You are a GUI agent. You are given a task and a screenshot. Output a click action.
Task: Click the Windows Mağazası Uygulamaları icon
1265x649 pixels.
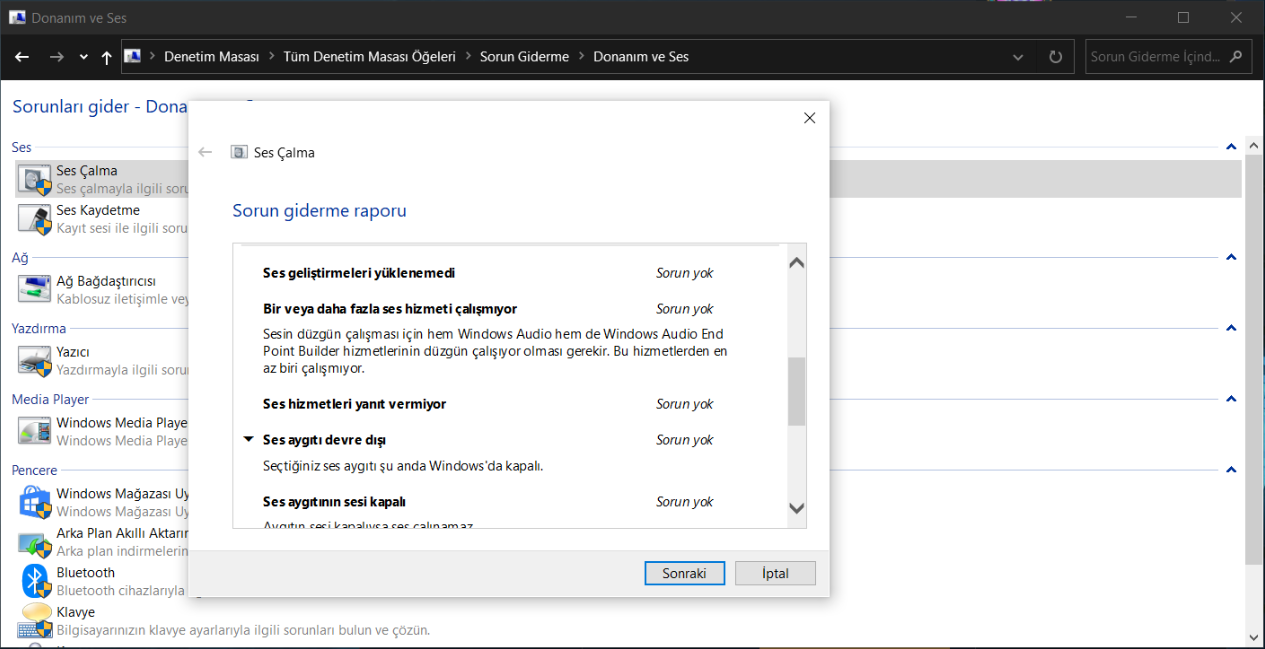coord(35,502)
